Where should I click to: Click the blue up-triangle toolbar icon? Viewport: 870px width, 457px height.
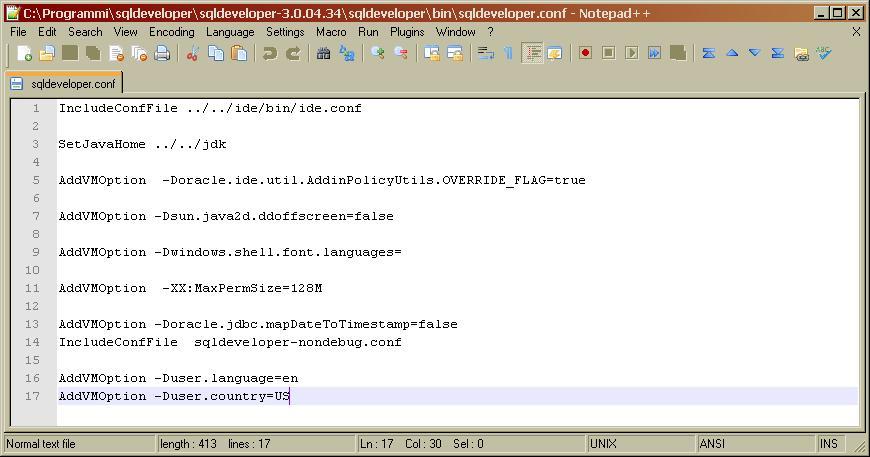point(732,53)
